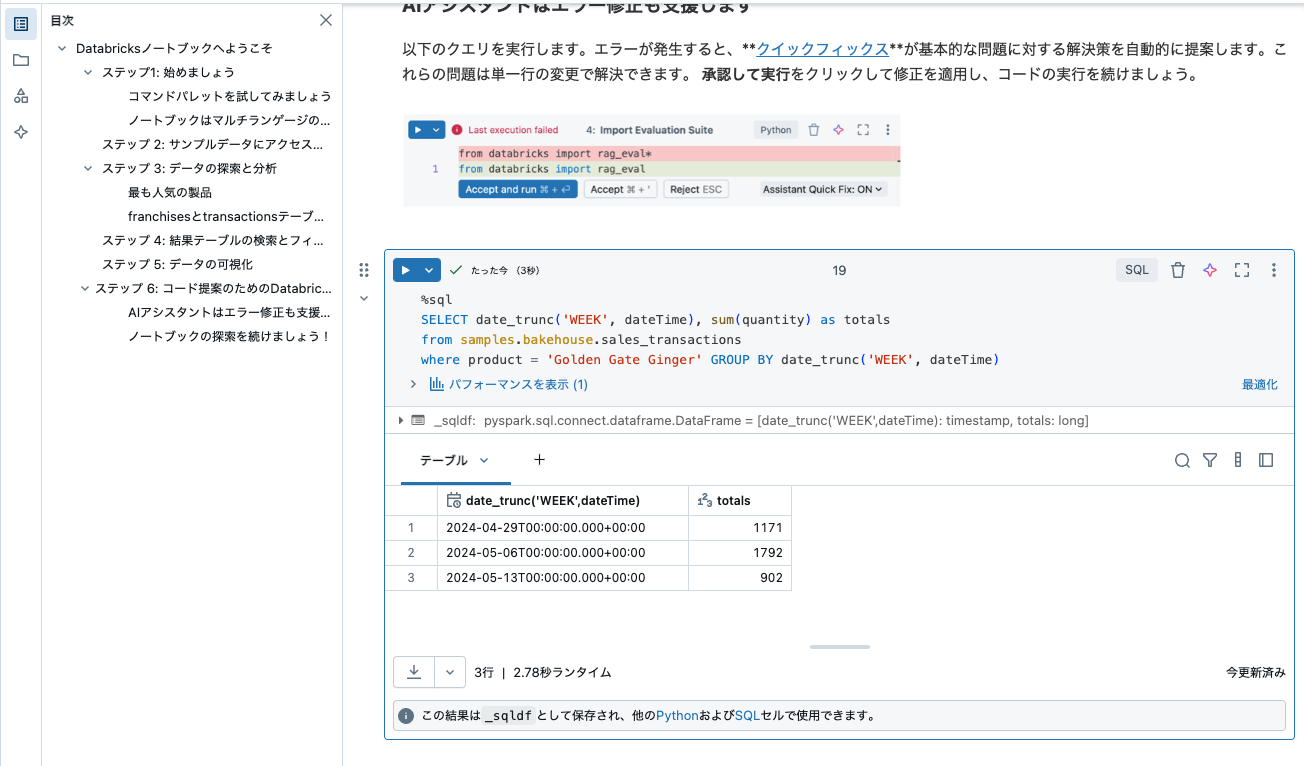Change the cell language via the SQL badge
This screenshot has width=1304, height=766.
(x=1137, y=269)
